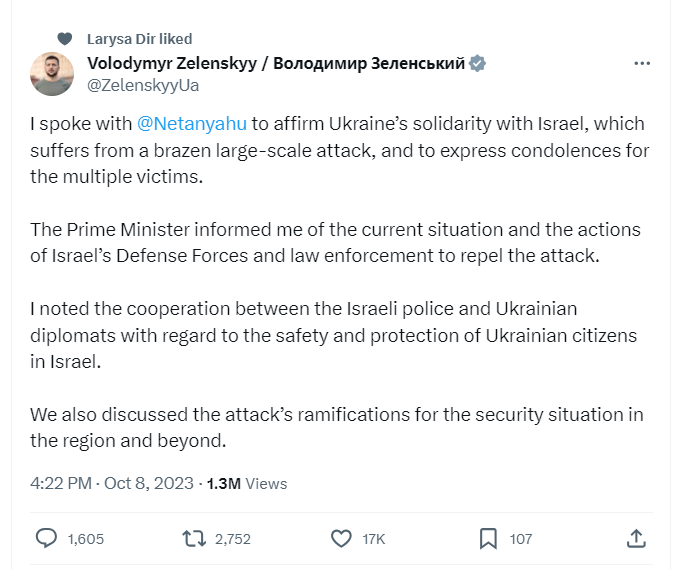694x570 pixels.
Task: Open the three-dot more options menu
Action: coord(642,64)
